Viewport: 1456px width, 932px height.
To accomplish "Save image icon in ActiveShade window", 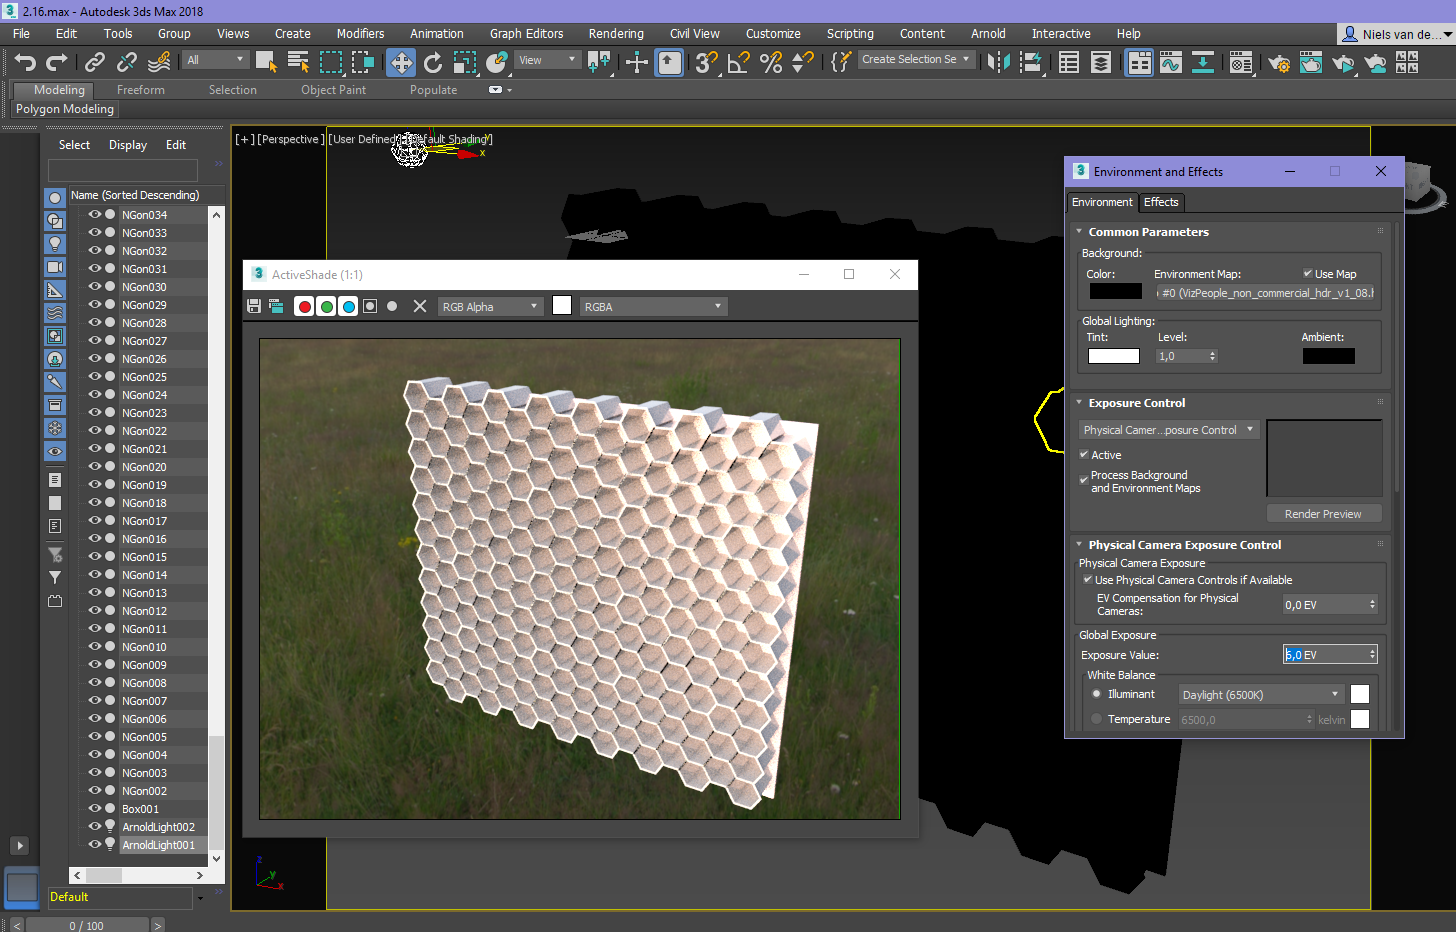I will pyautogui.click(x=254, y=306).
